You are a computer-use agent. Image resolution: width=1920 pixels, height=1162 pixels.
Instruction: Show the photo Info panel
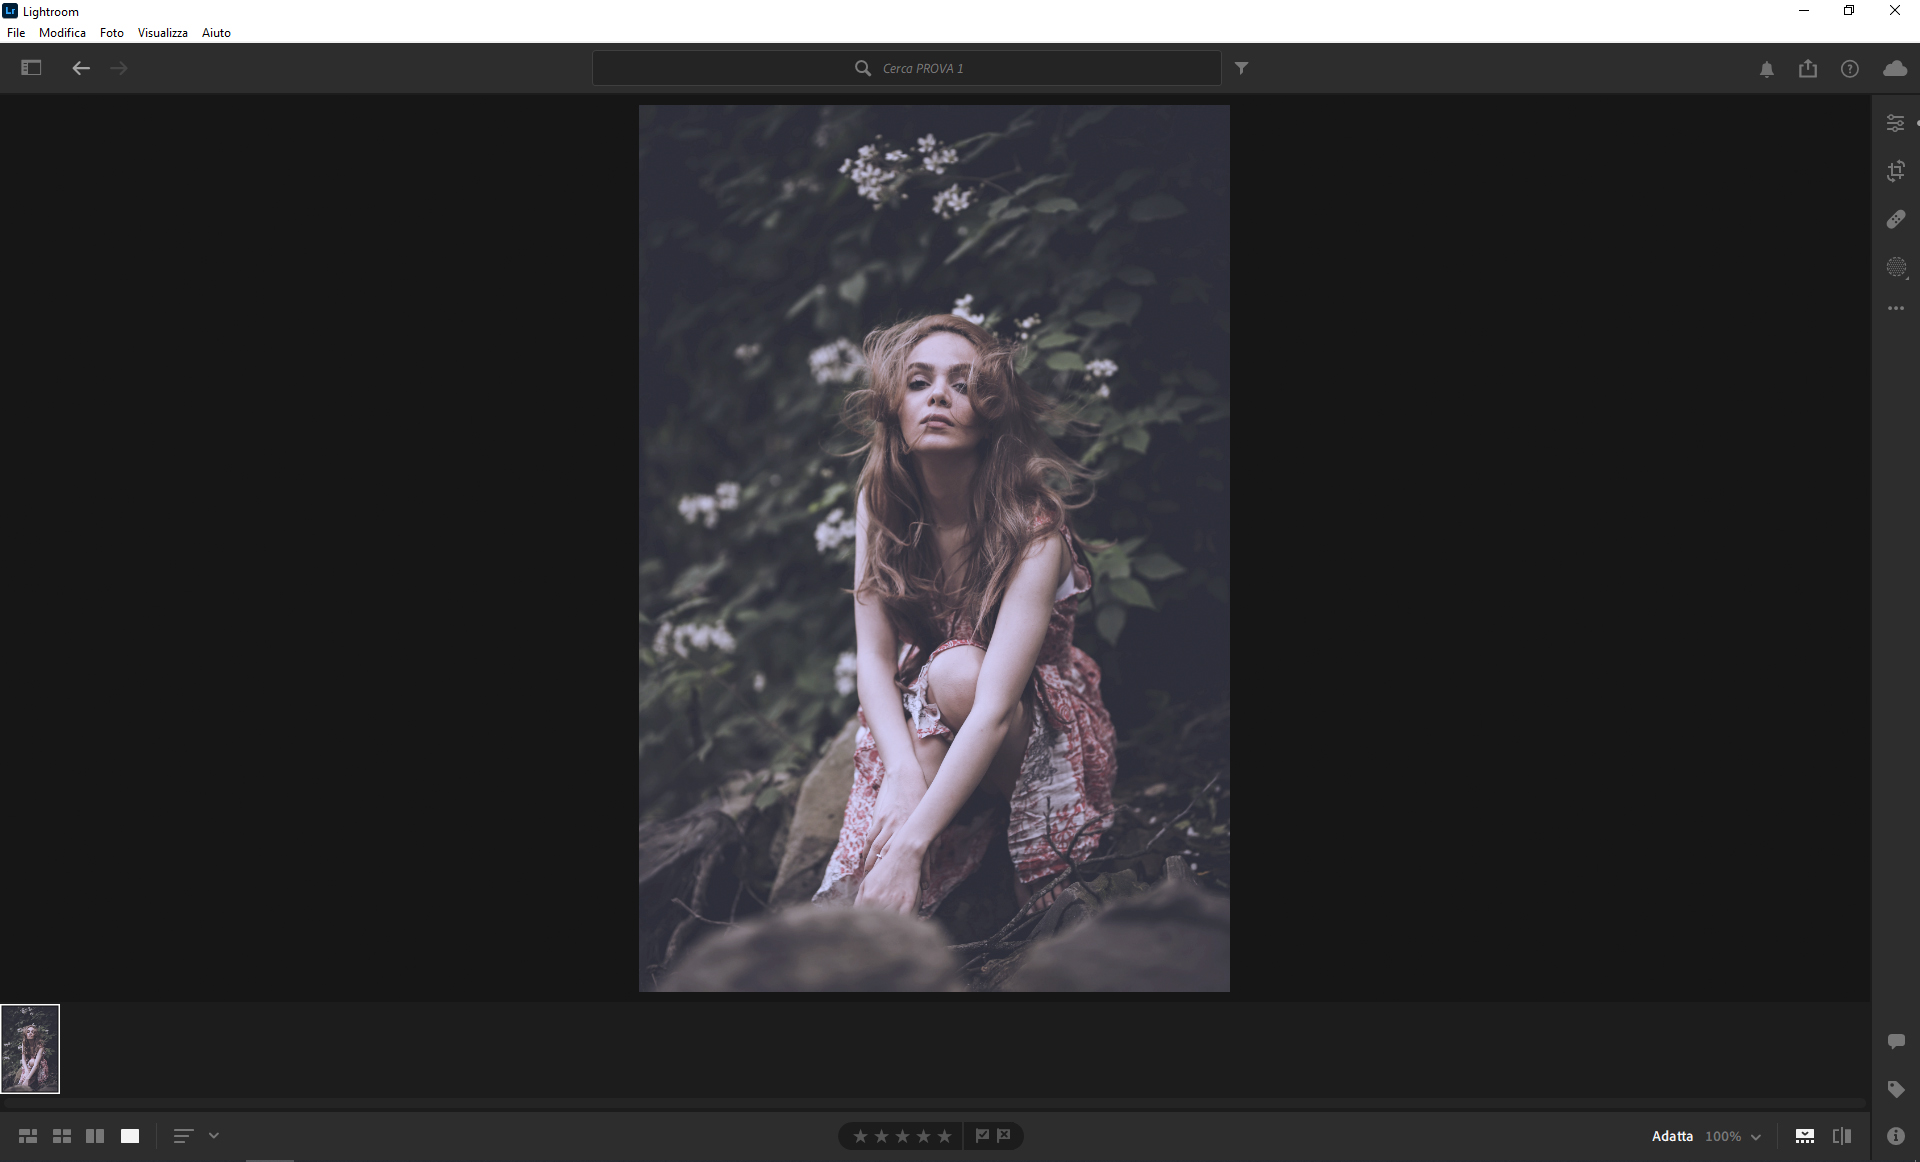1895,1136
